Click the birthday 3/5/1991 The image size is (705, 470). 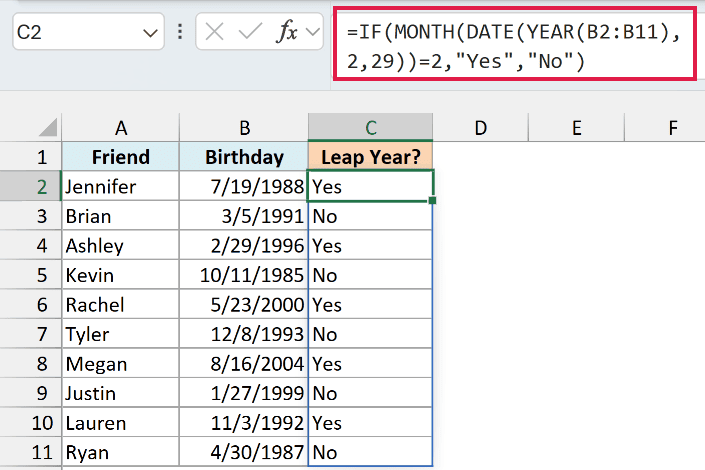click(x=244, y=216)
